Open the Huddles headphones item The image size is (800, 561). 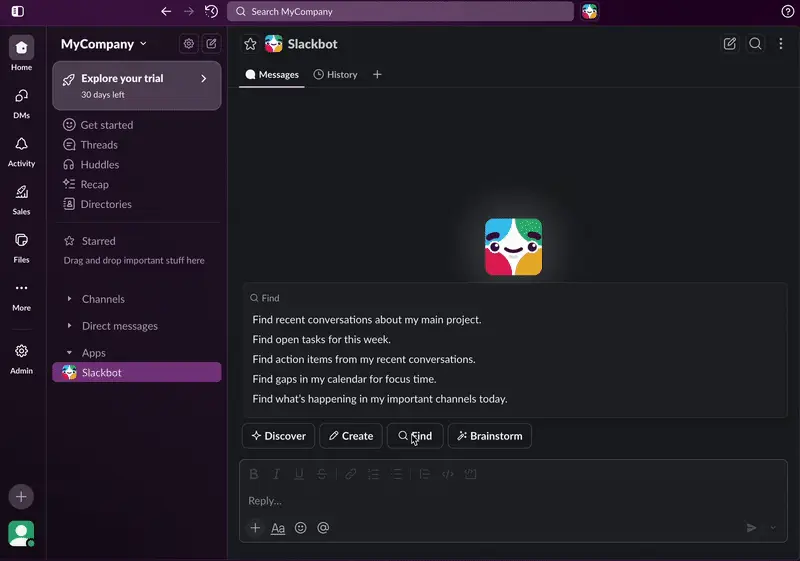click(99, 165)
